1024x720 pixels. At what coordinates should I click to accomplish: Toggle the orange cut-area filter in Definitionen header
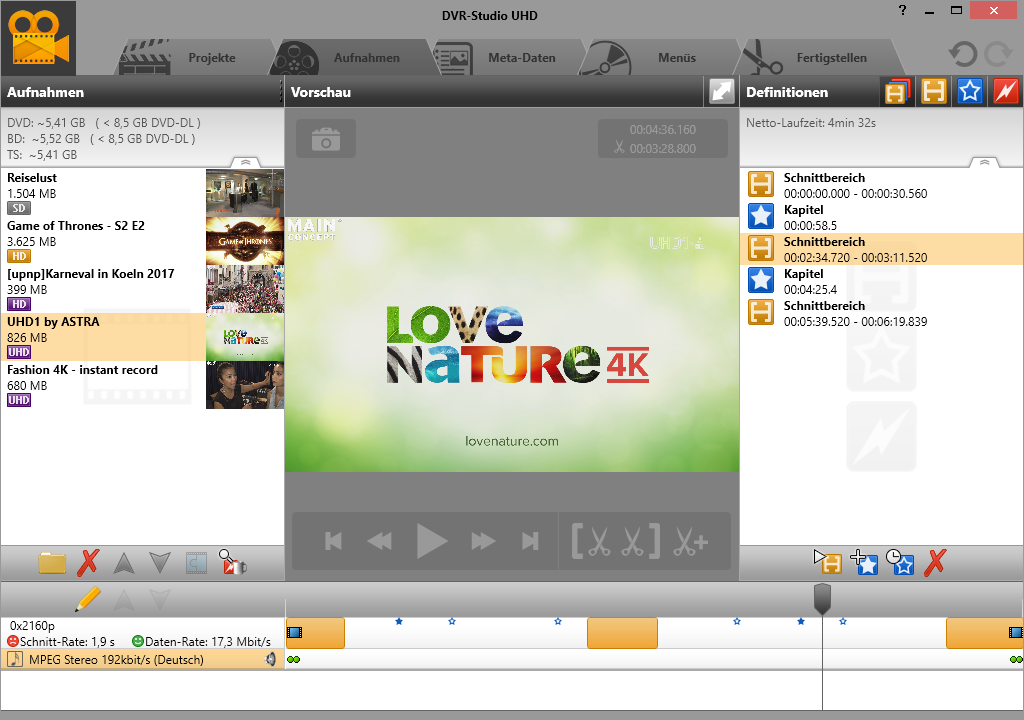[934, 92]
